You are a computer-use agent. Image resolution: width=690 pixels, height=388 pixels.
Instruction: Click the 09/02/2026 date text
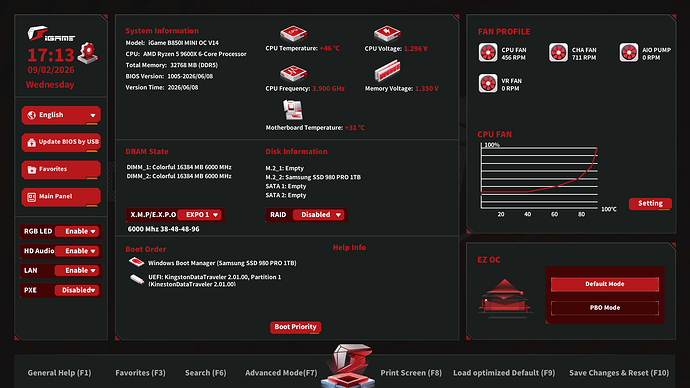click(x=51, y=70)
